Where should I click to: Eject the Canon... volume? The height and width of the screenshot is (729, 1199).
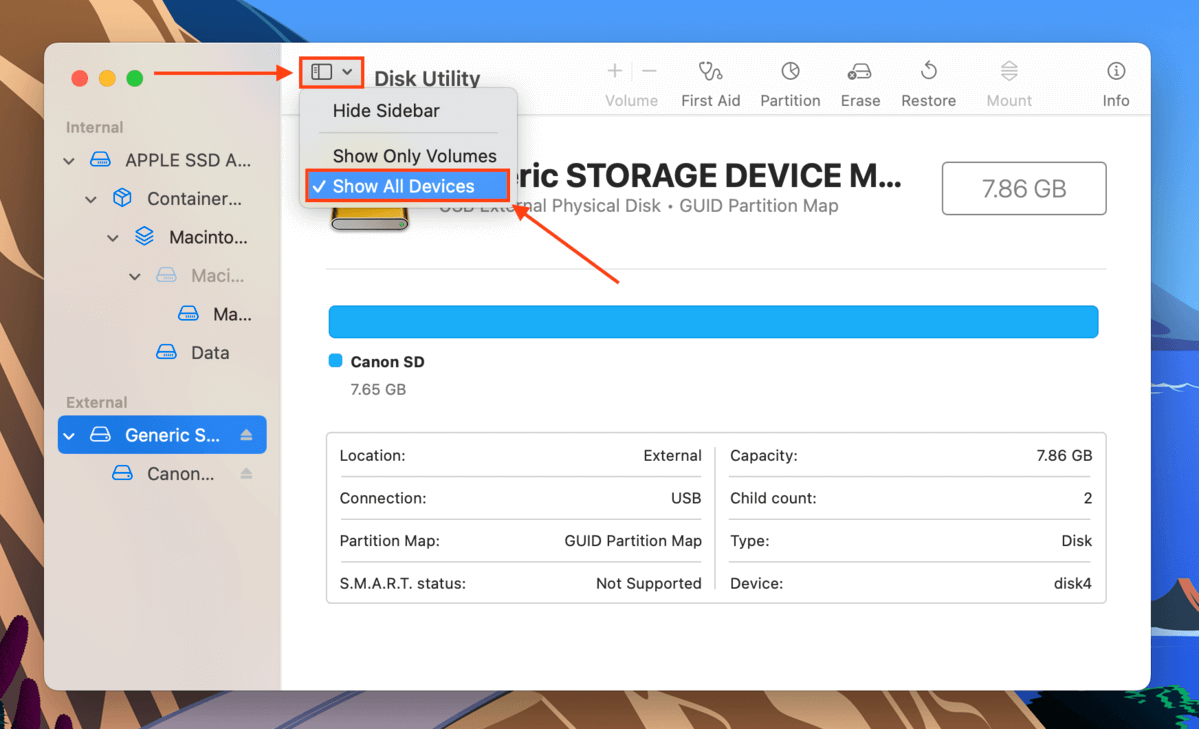pos(246,474)
